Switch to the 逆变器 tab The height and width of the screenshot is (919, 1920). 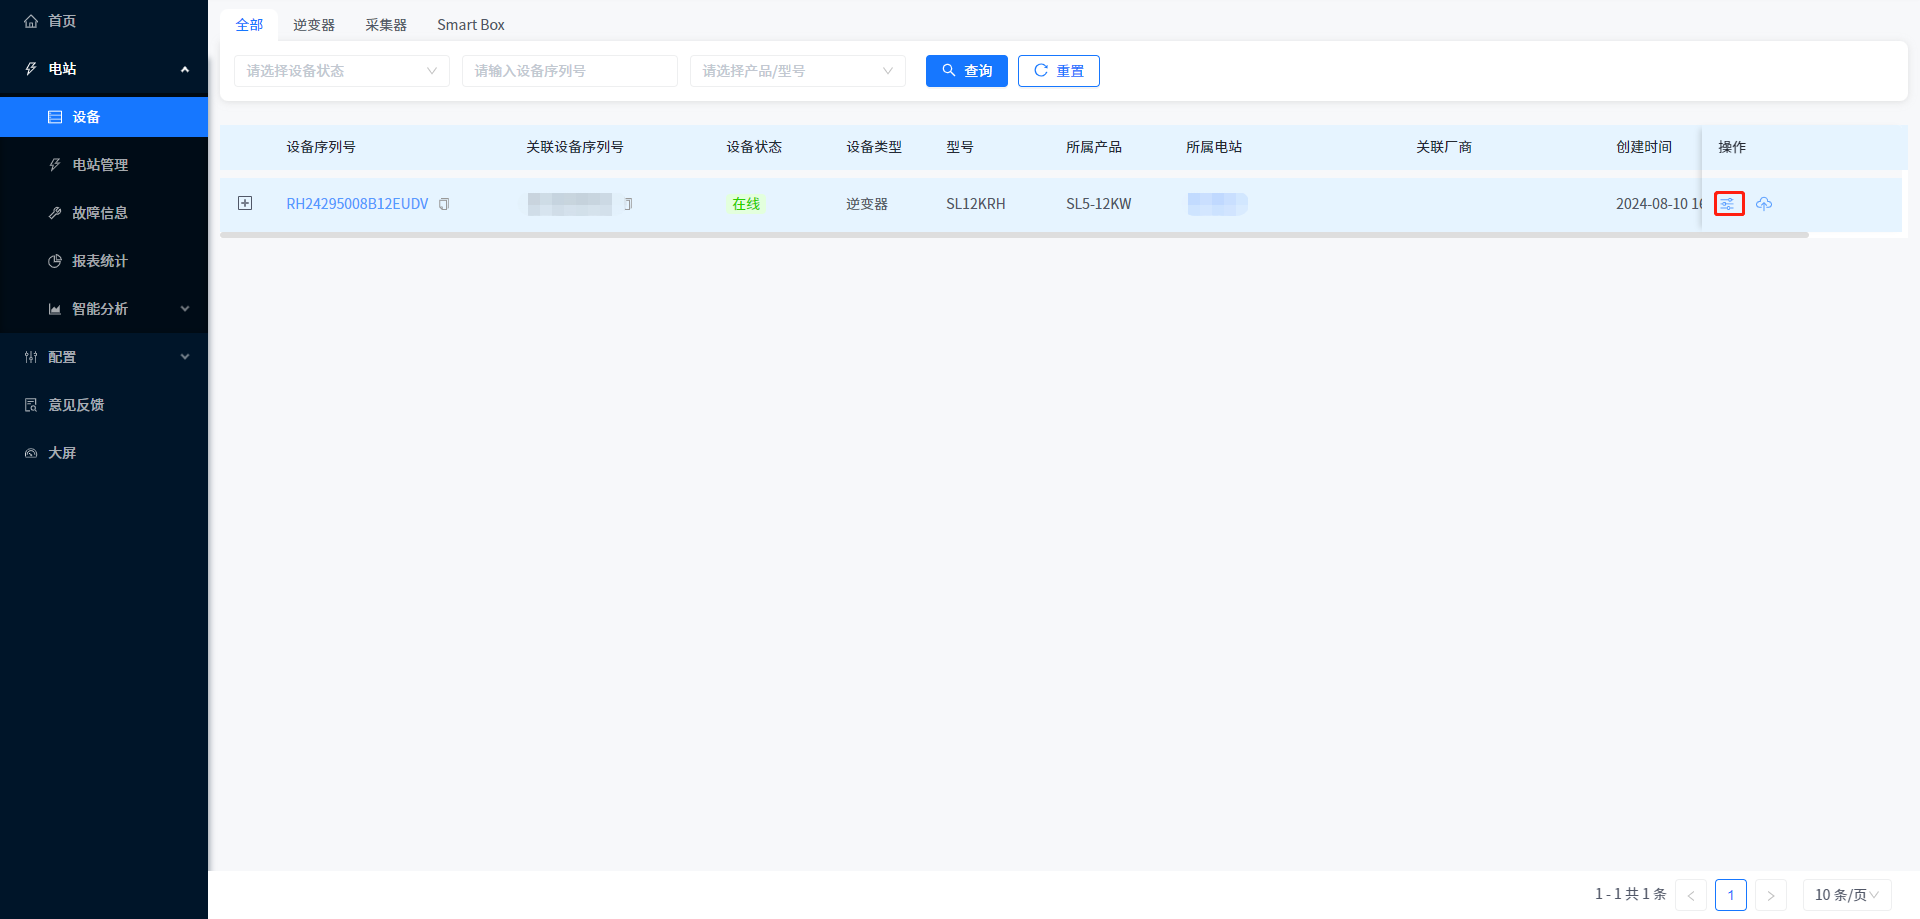[313, 25]
